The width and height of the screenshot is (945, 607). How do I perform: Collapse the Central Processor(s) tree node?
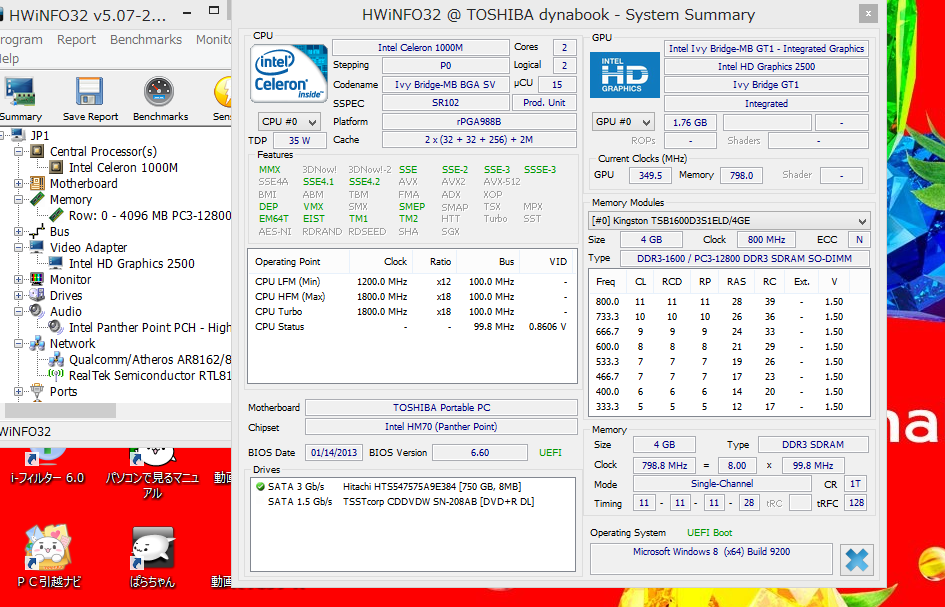tap(18, 151)
